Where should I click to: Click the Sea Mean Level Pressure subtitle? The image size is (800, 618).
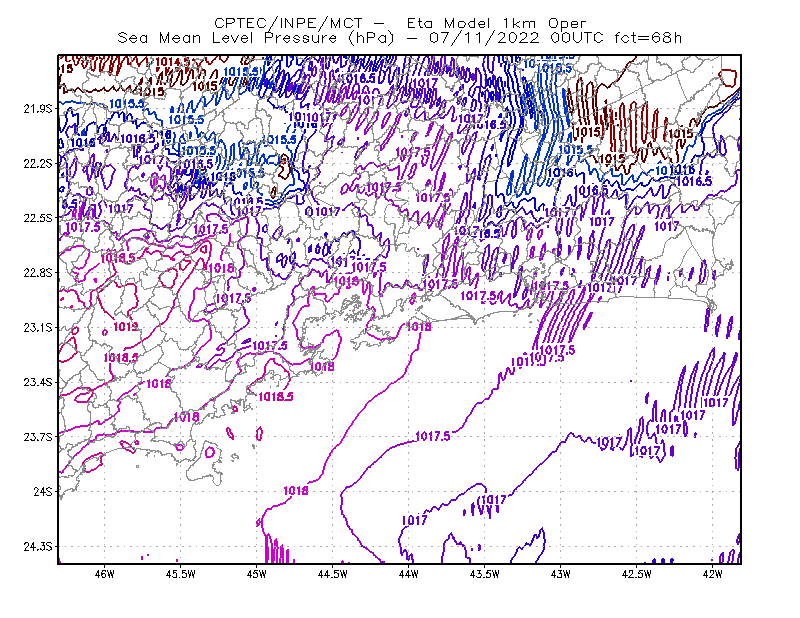(x=399, y=38)
